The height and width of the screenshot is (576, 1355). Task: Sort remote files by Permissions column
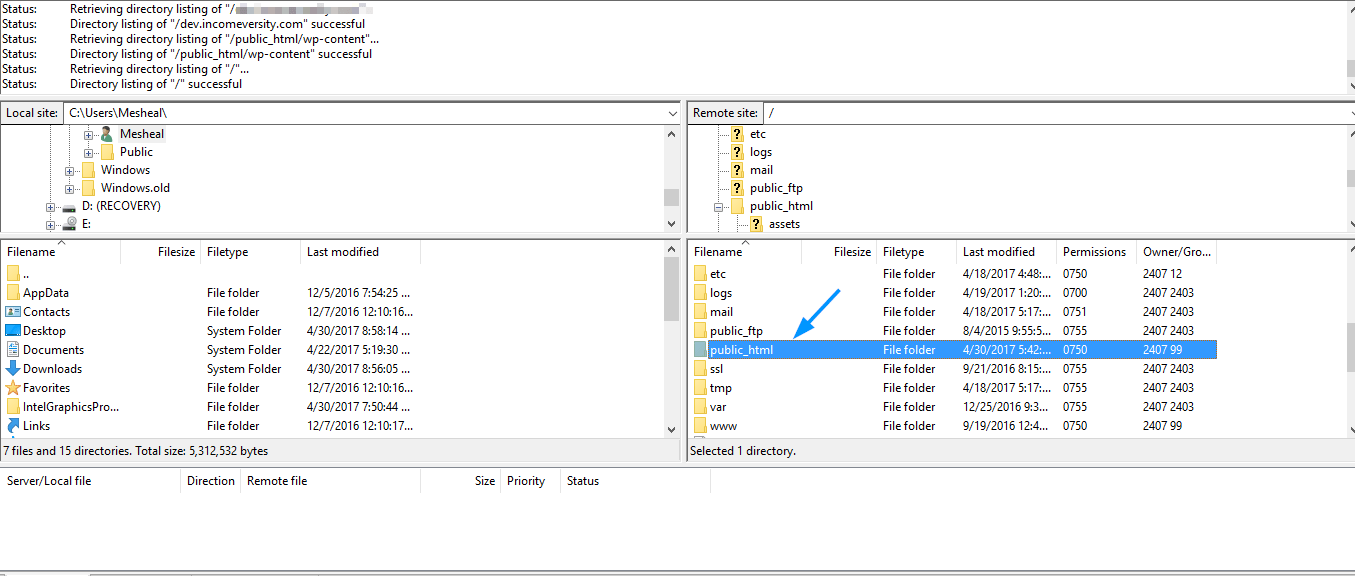point(1094,252)
